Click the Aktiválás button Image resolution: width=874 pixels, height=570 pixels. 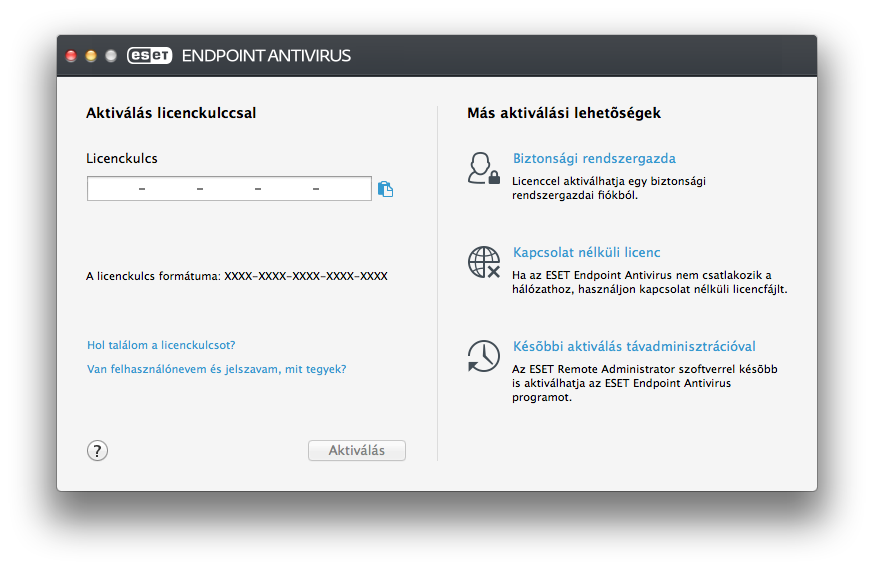pos(357,450)
